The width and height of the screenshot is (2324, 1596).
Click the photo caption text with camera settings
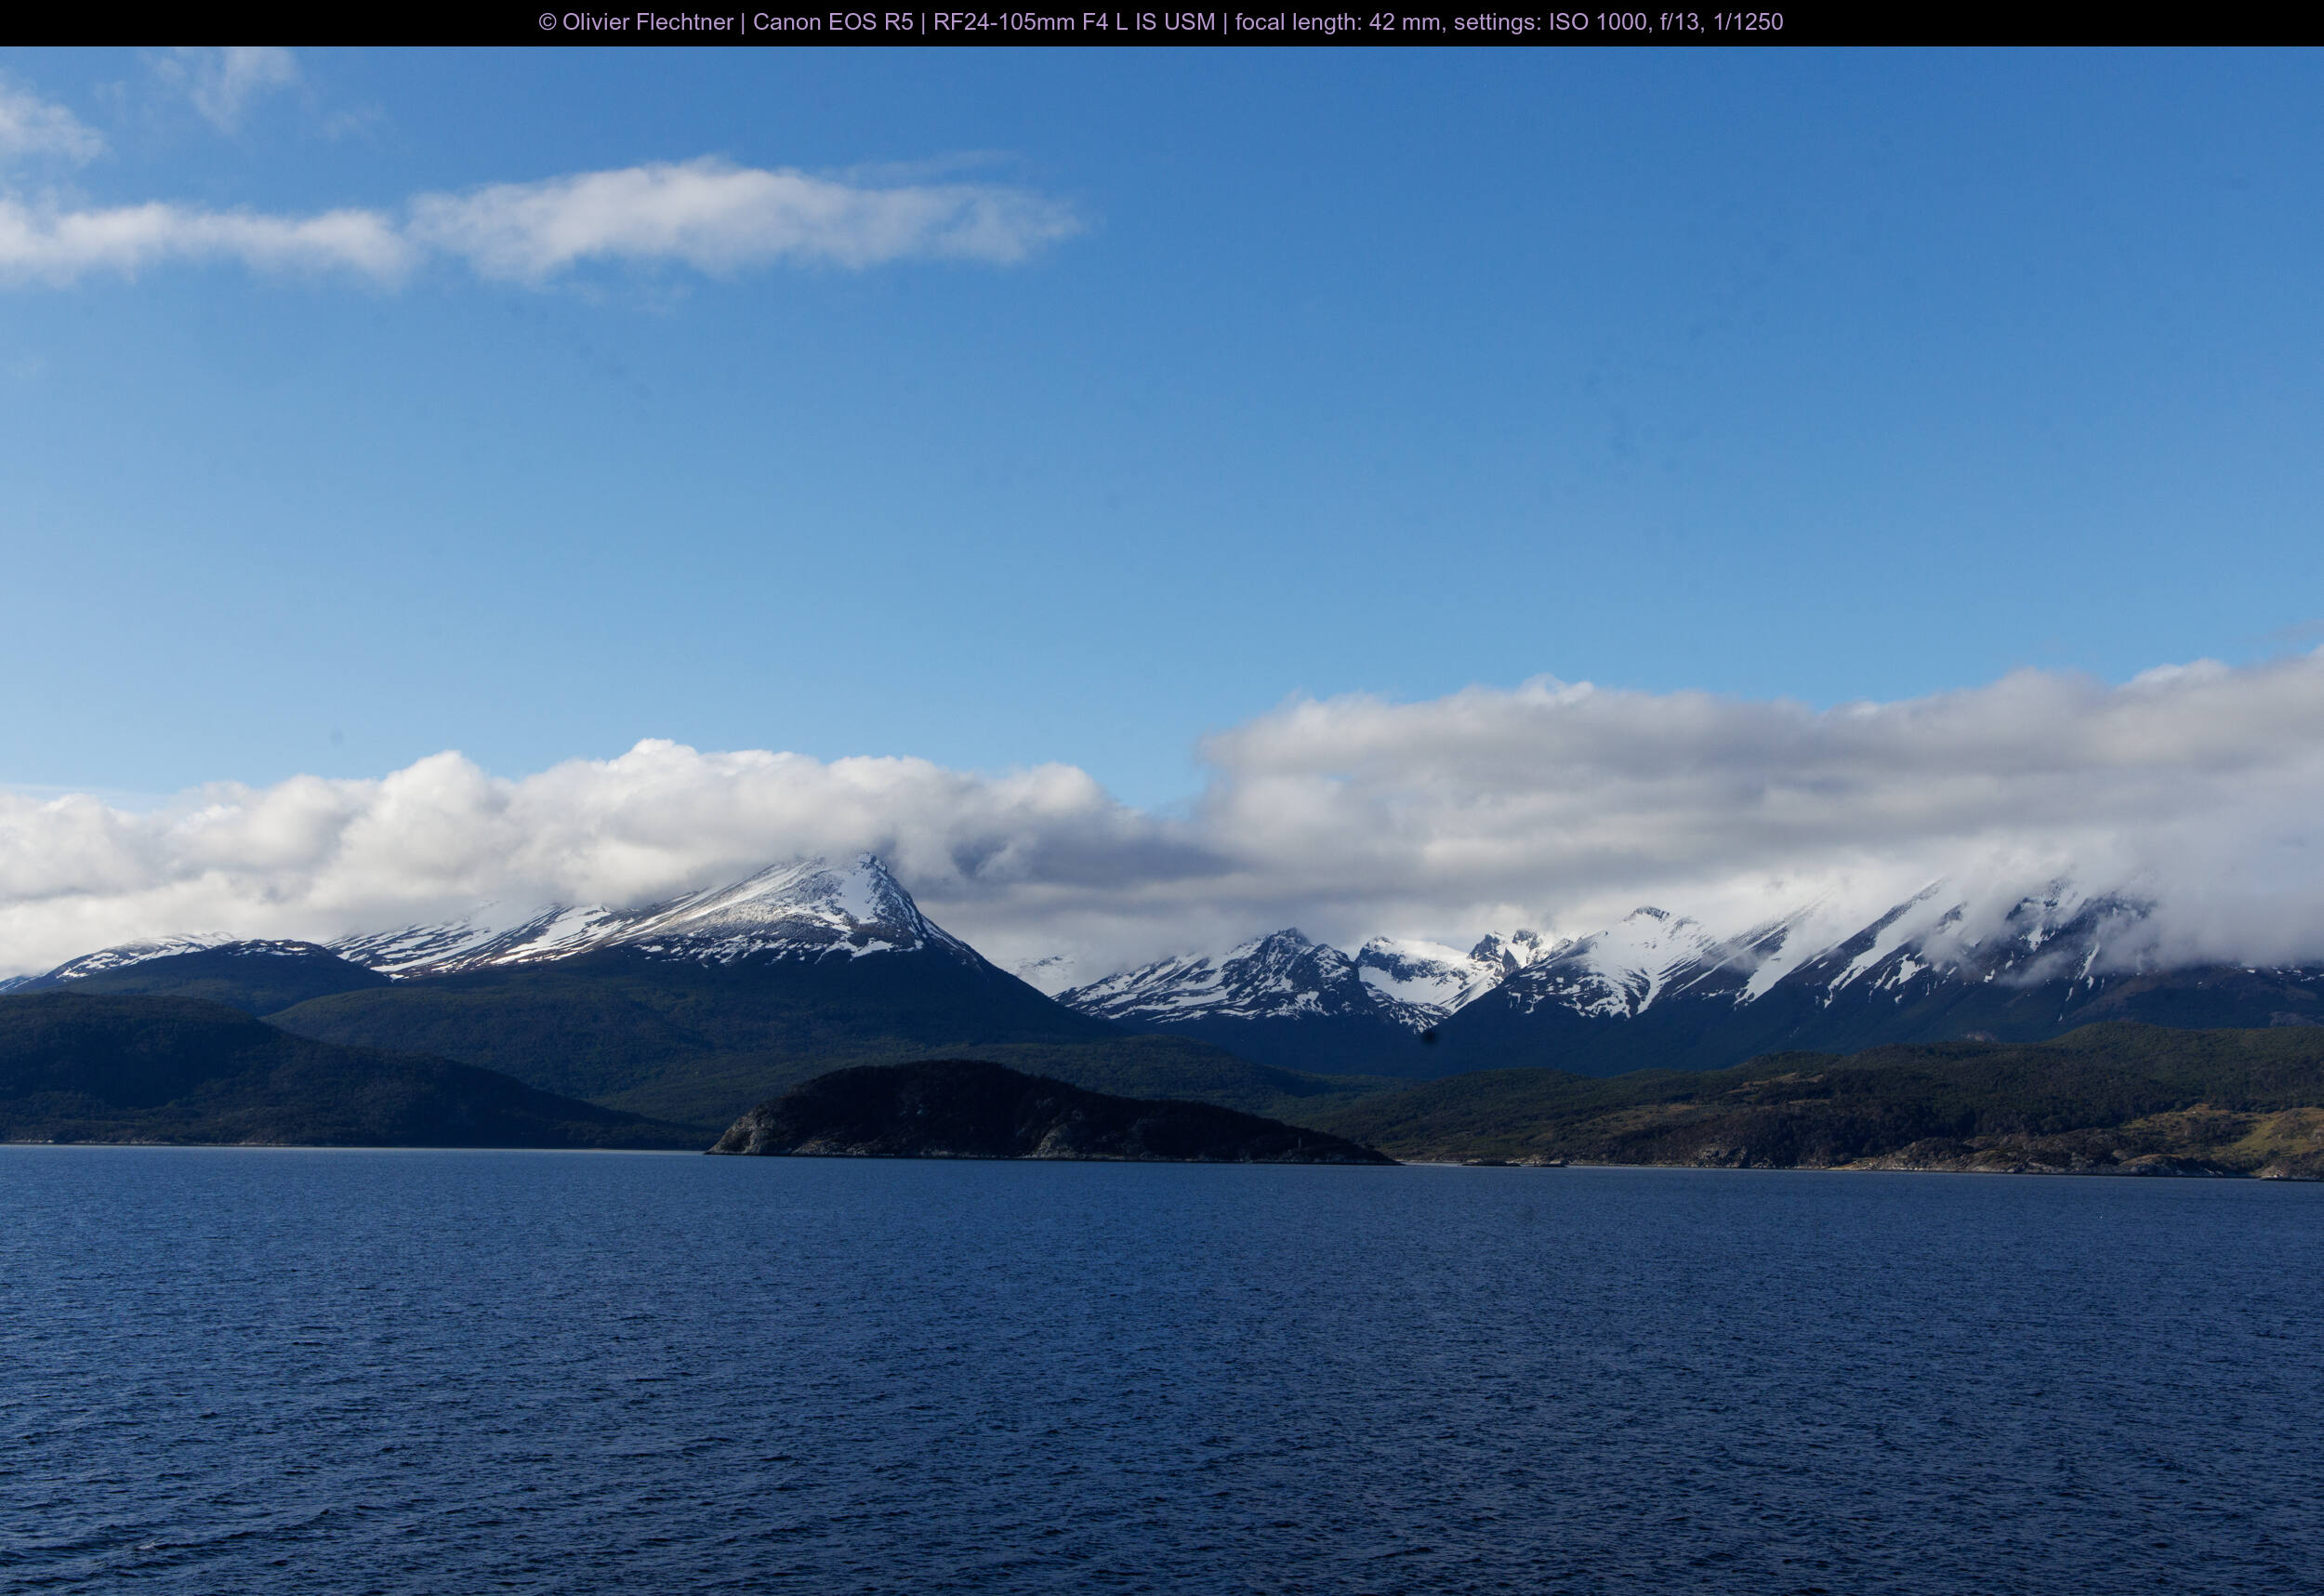point(1161,22)
